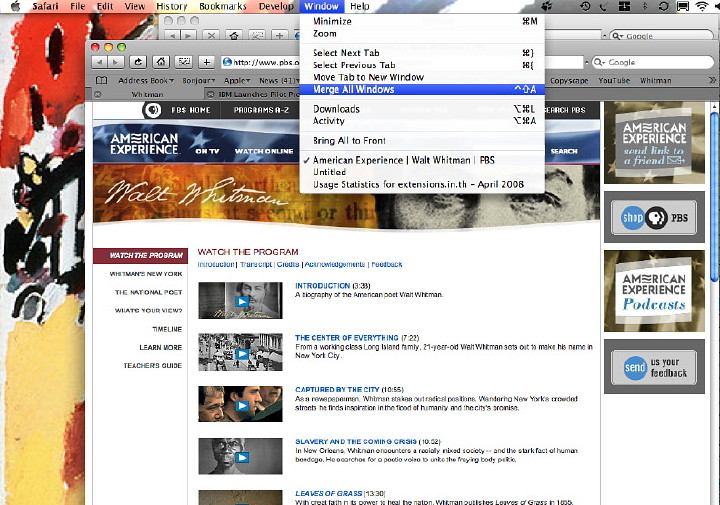Open the Transcript link

click(x=256, y=264)
